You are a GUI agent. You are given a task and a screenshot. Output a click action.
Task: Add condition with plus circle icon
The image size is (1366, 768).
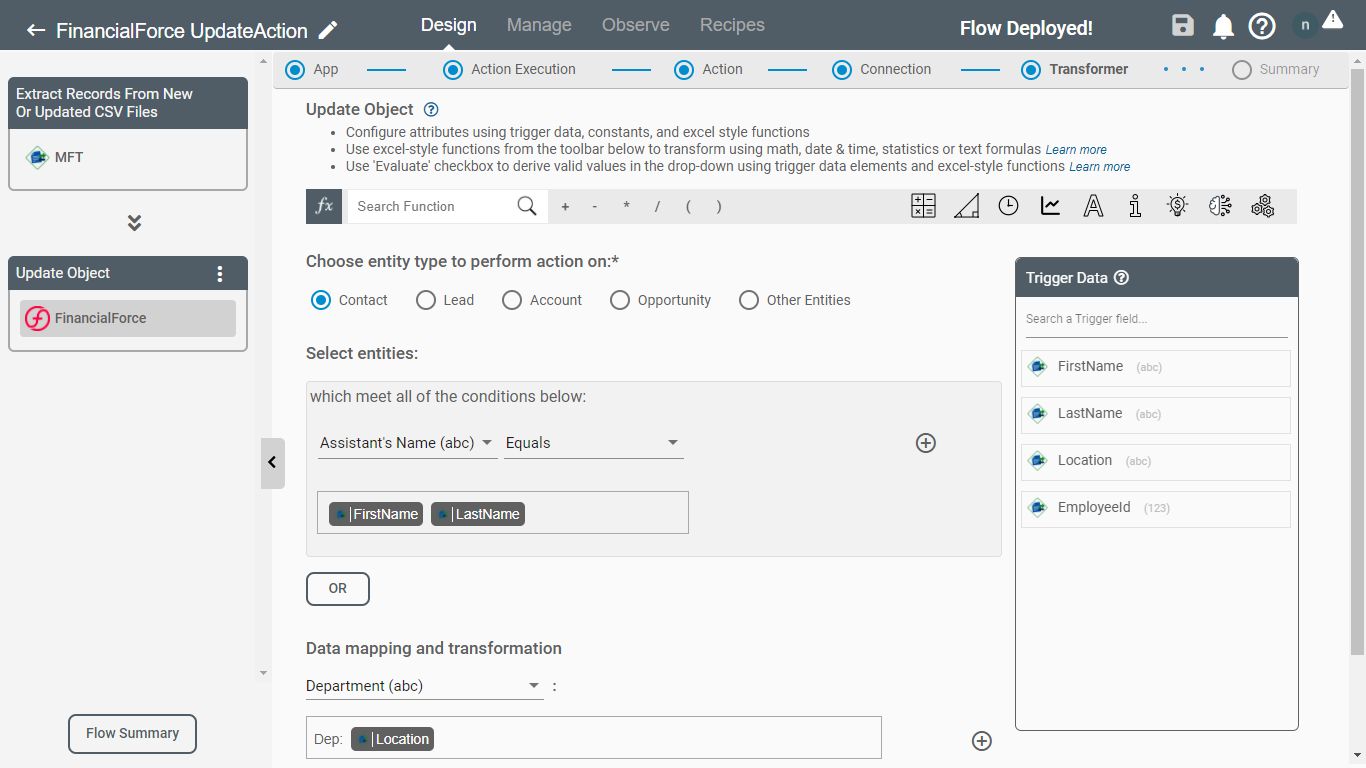point(926,443)
